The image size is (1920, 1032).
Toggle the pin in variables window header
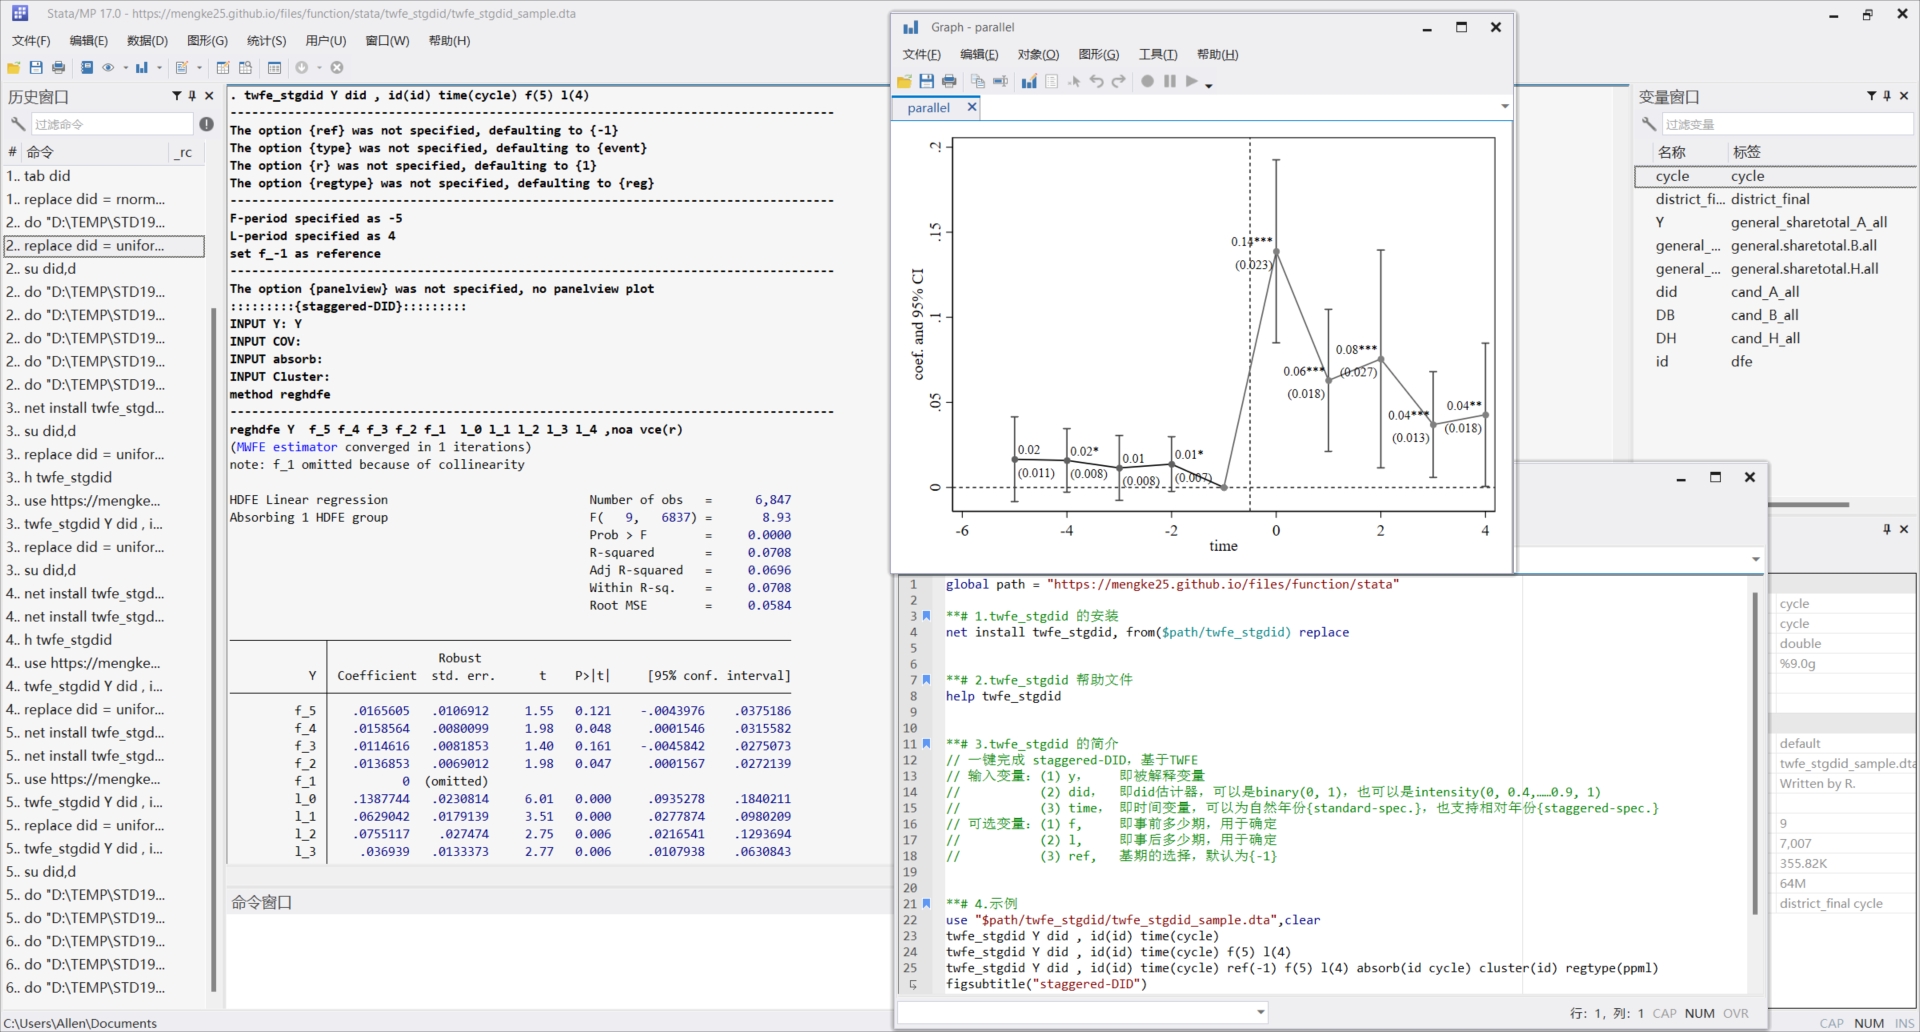point(1887,96)
